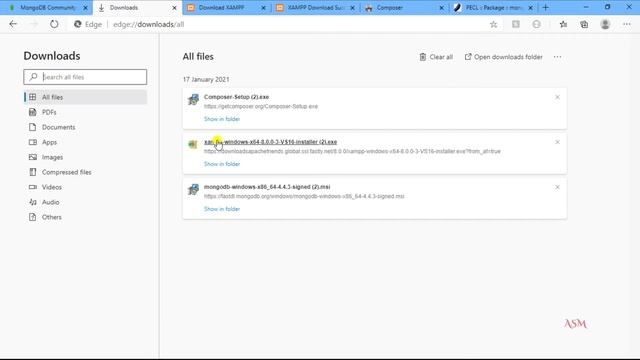Filter downloads by Images
640x360 pixels.
[85, 157]
